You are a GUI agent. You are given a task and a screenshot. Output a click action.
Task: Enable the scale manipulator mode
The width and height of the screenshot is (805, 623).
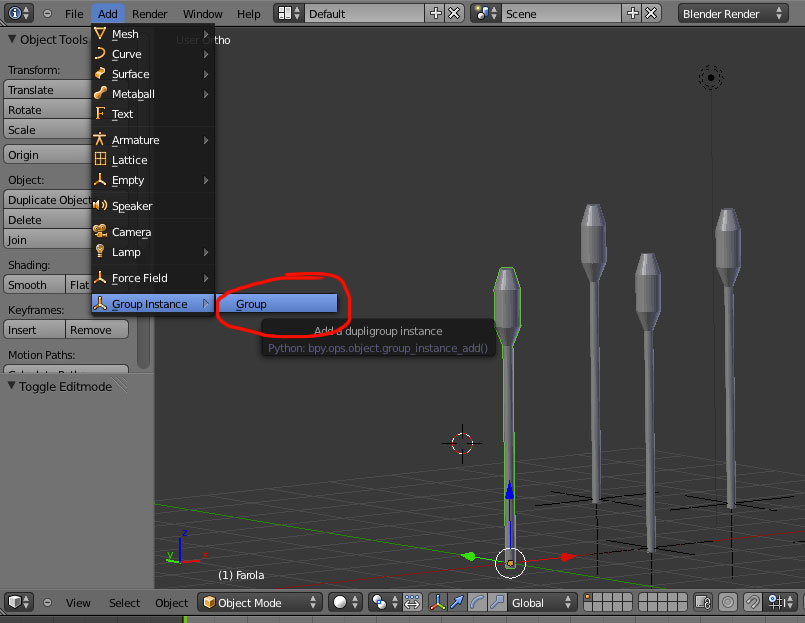[497, 602]
